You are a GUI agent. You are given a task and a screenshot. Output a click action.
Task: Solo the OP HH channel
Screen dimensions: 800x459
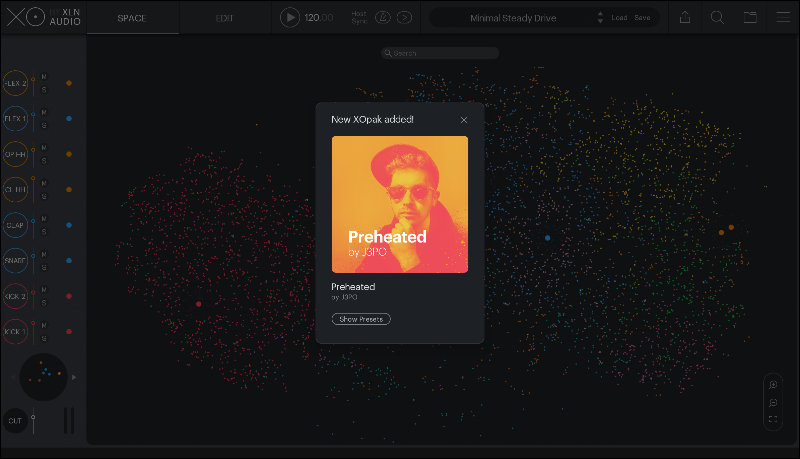point(44,161)
